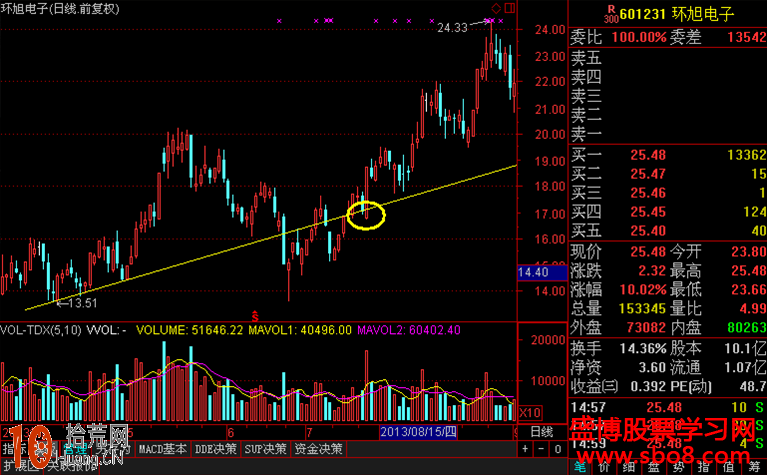Image resolution: width=767 pixels, height=475 pixels.
Task: Switch to the SUP决策 indicator tab
Action: tap(265, 449)
